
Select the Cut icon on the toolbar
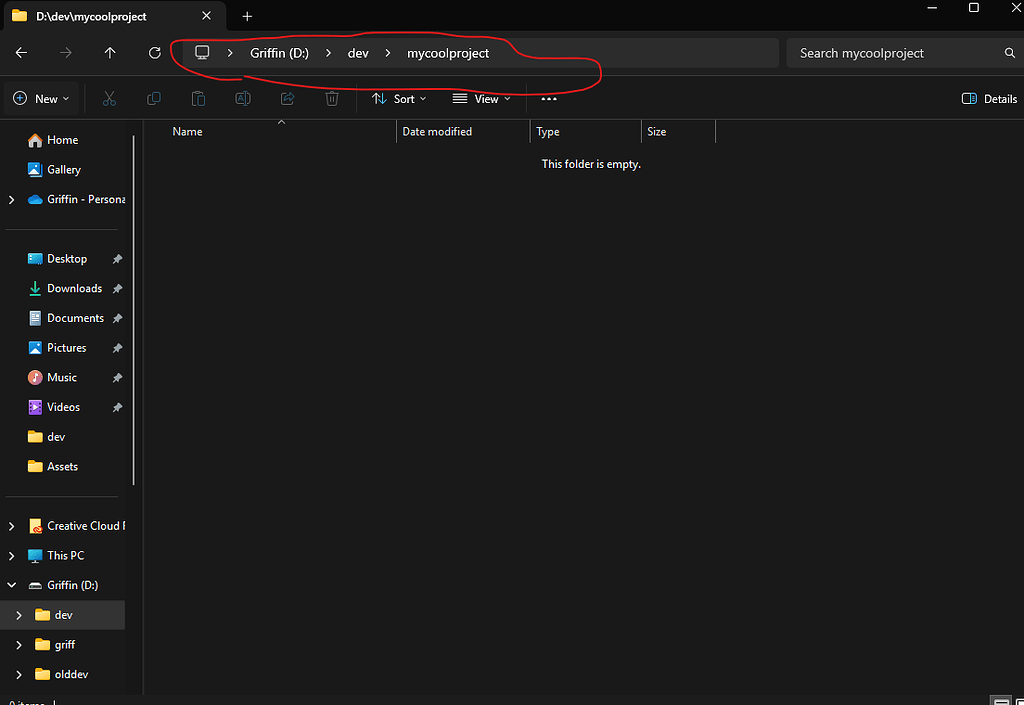(x=109, y=98)
